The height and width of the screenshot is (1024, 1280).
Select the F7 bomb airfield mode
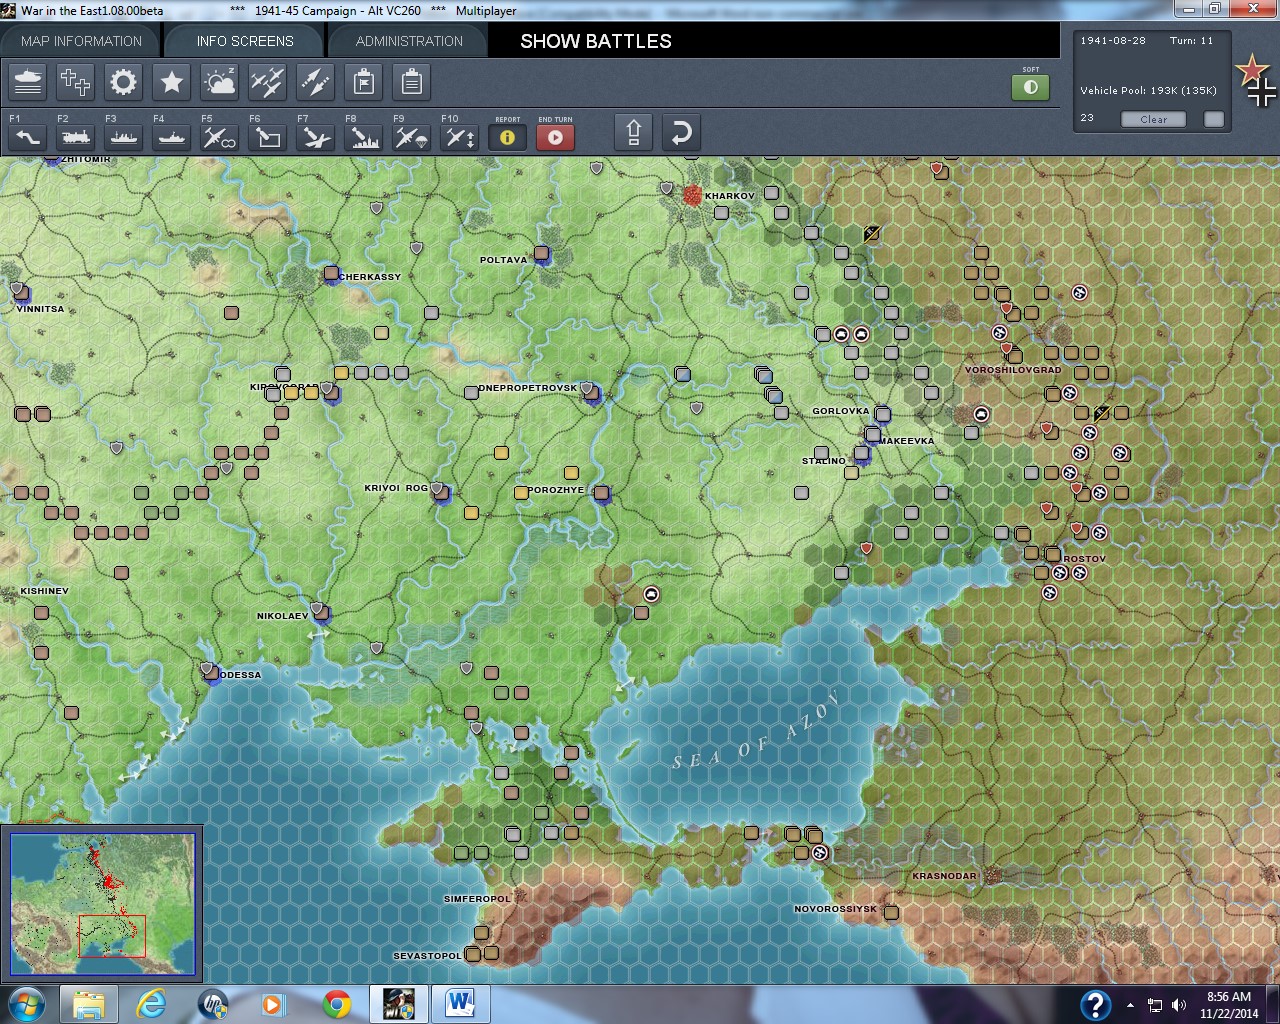coord(315,136)
